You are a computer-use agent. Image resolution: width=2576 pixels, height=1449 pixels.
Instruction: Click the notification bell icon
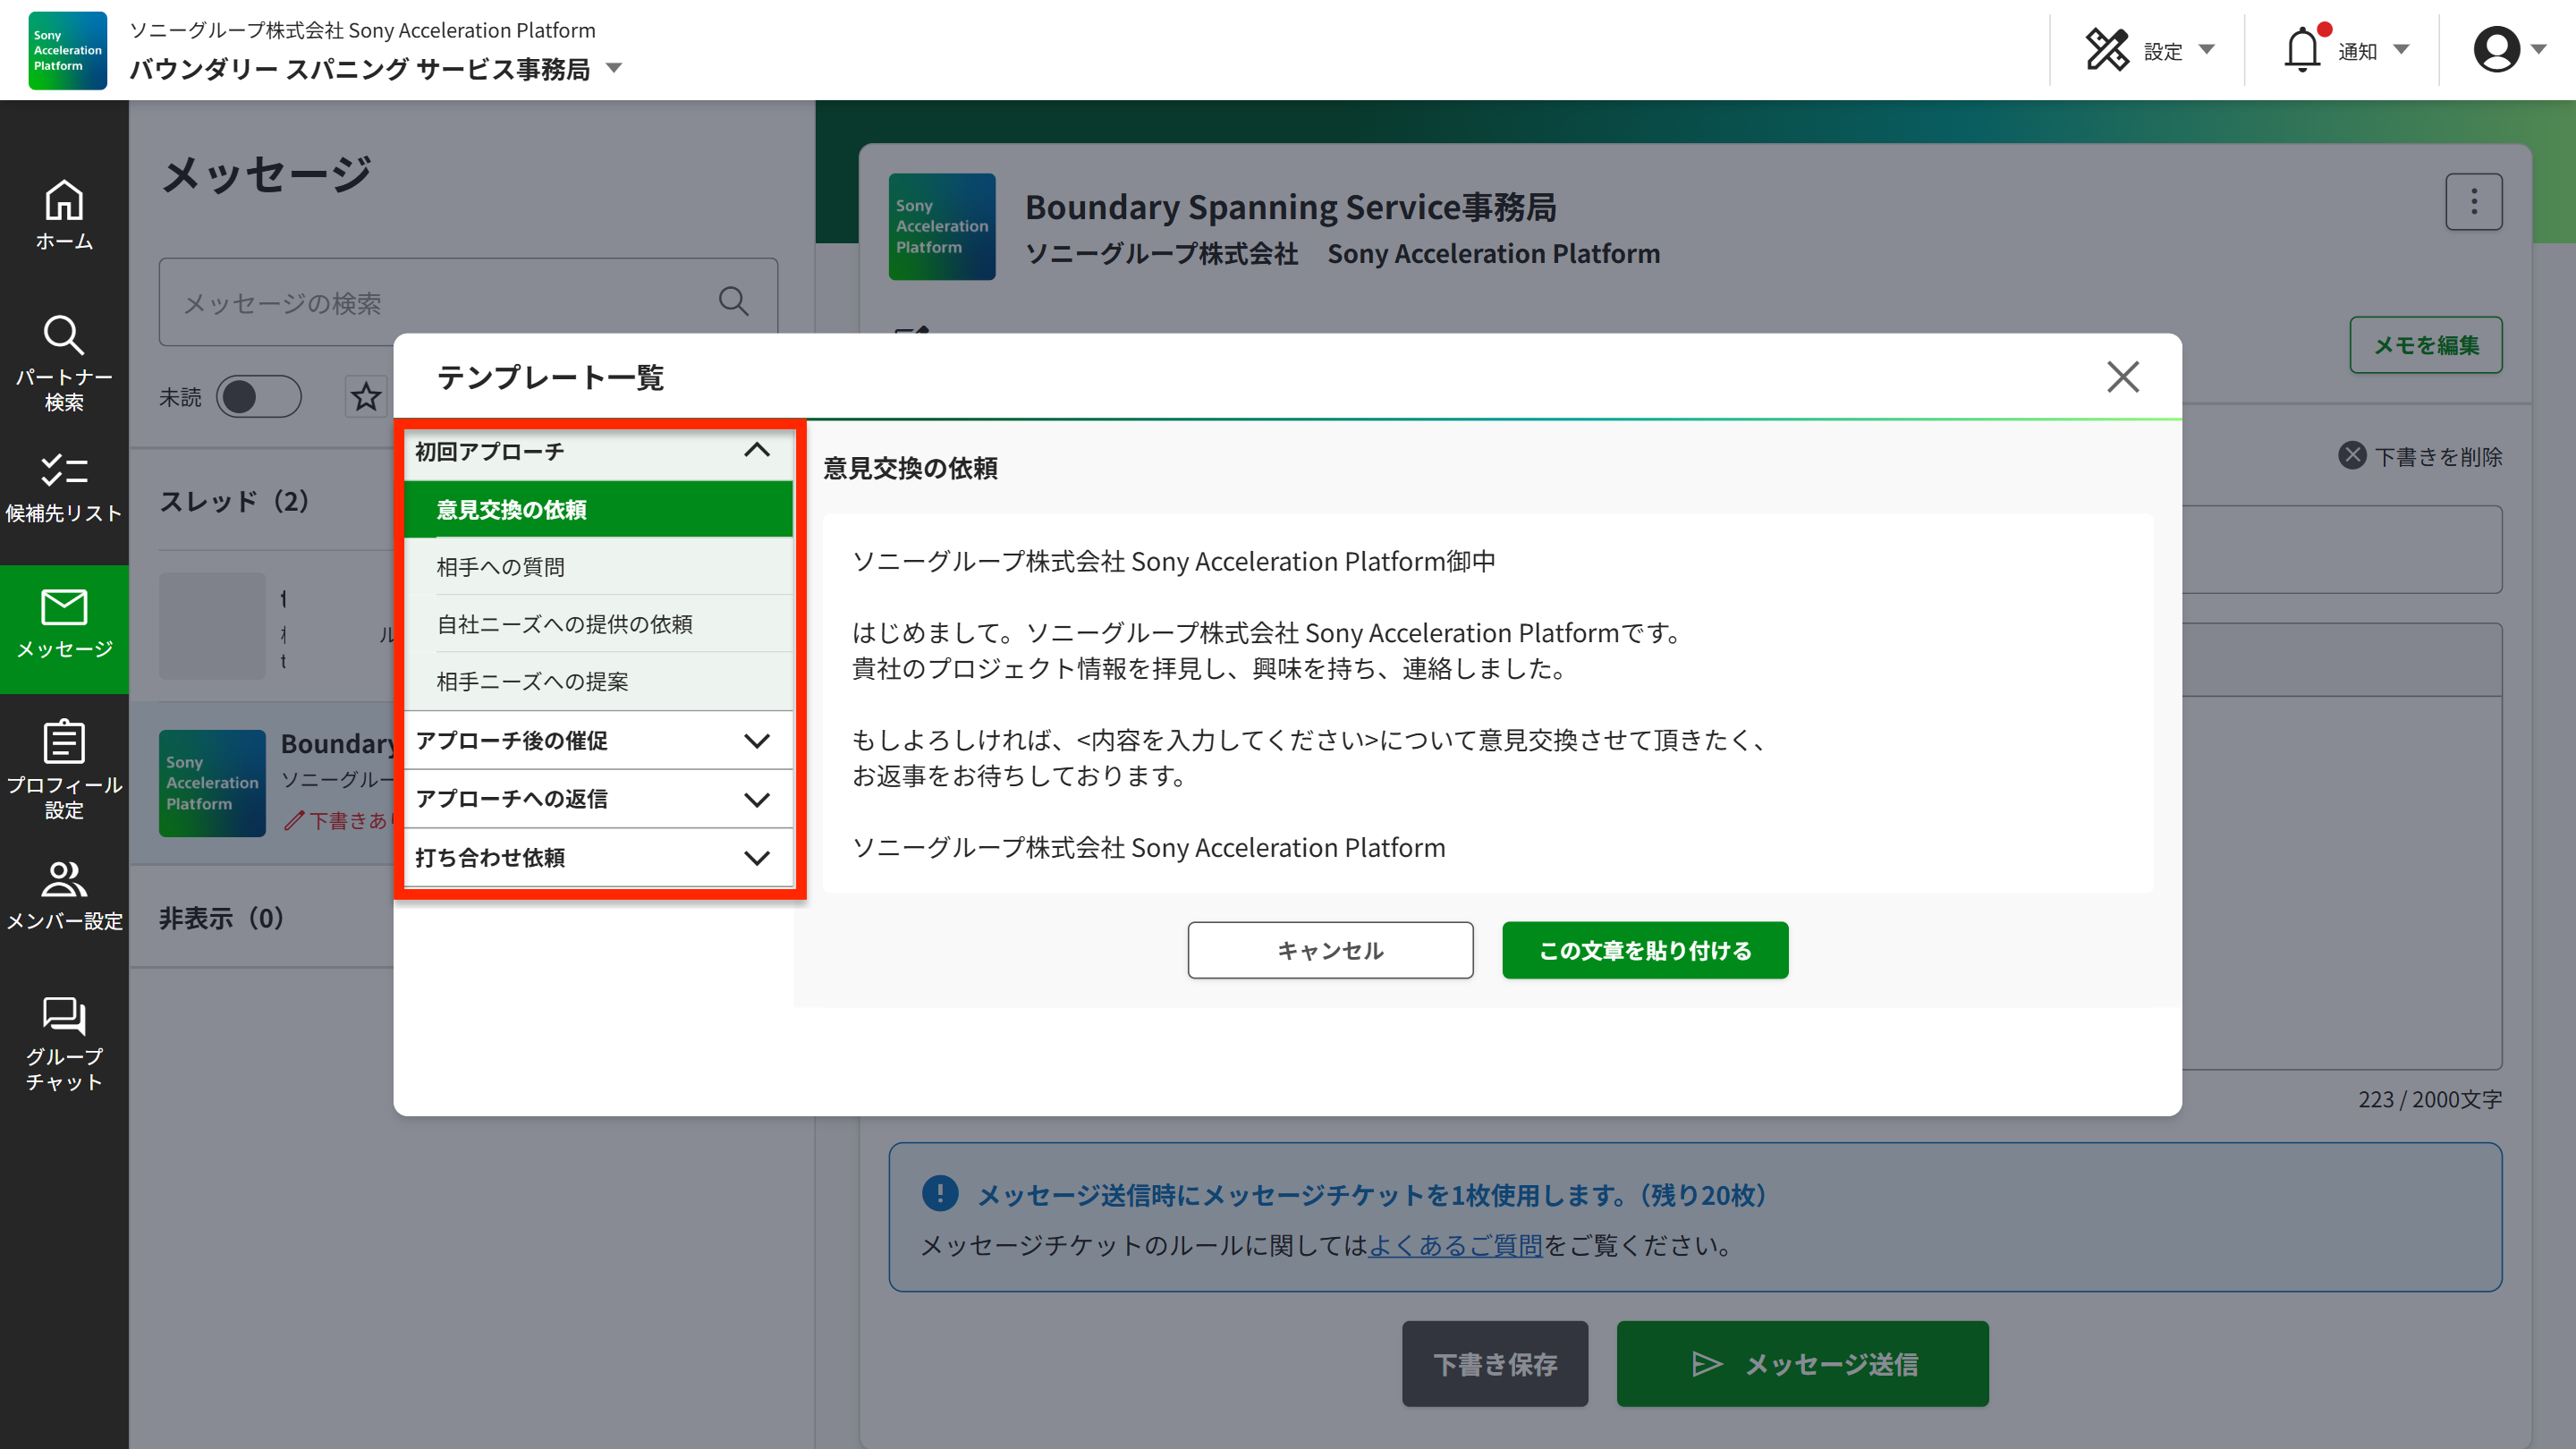[x=2302, y=50]
